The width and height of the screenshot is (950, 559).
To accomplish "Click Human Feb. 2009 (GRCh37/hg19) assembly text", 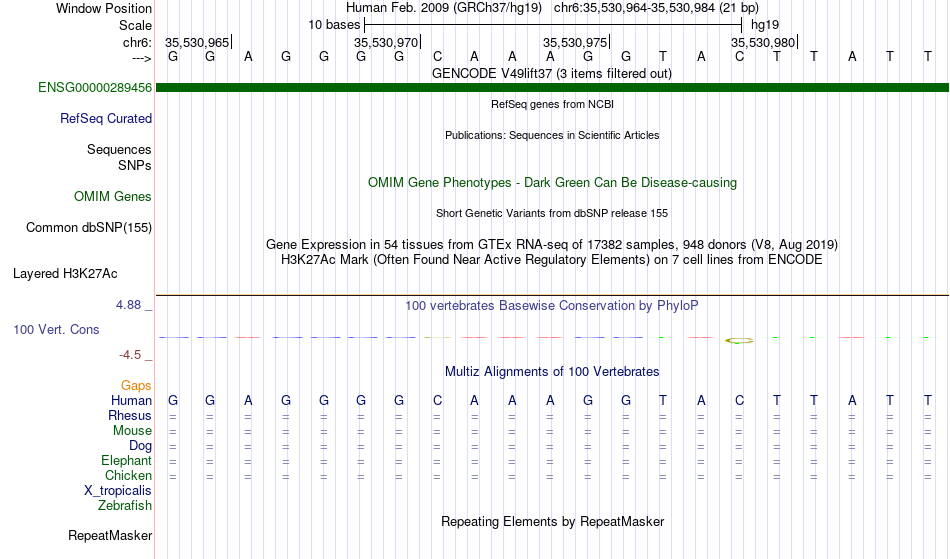I will pos(444,8).
